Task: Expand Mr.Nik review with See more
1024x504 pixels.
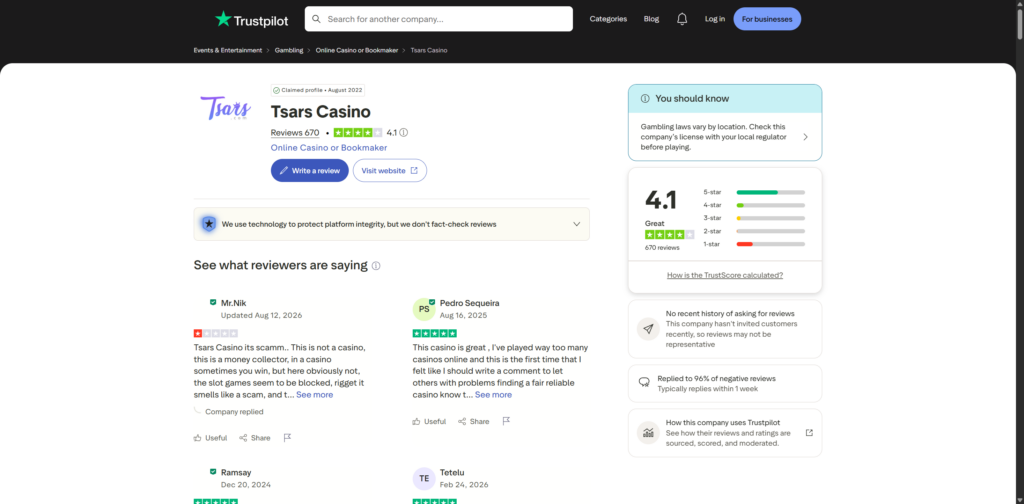Action: pos(315,395)
